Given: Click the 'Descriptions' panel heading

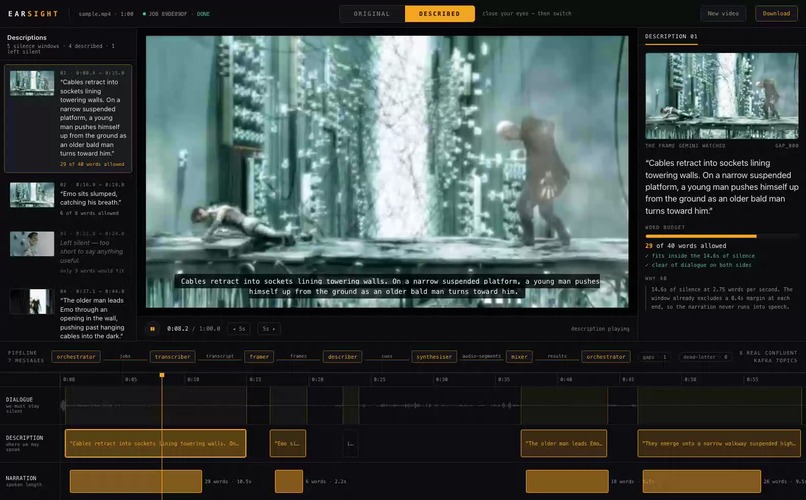Looking at the screenshot, I should point(27,38).
